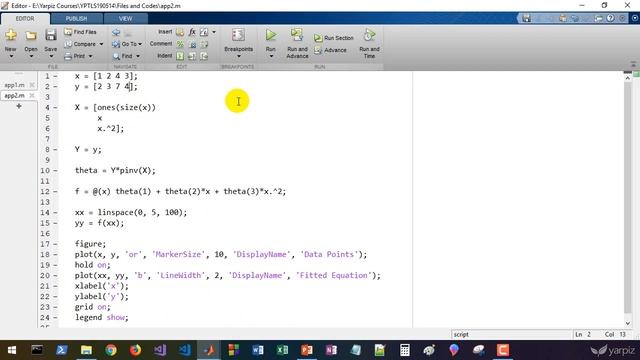
Task: Click the Run and Advance icon
Action: pyautogui.click(x=297, y=36)
